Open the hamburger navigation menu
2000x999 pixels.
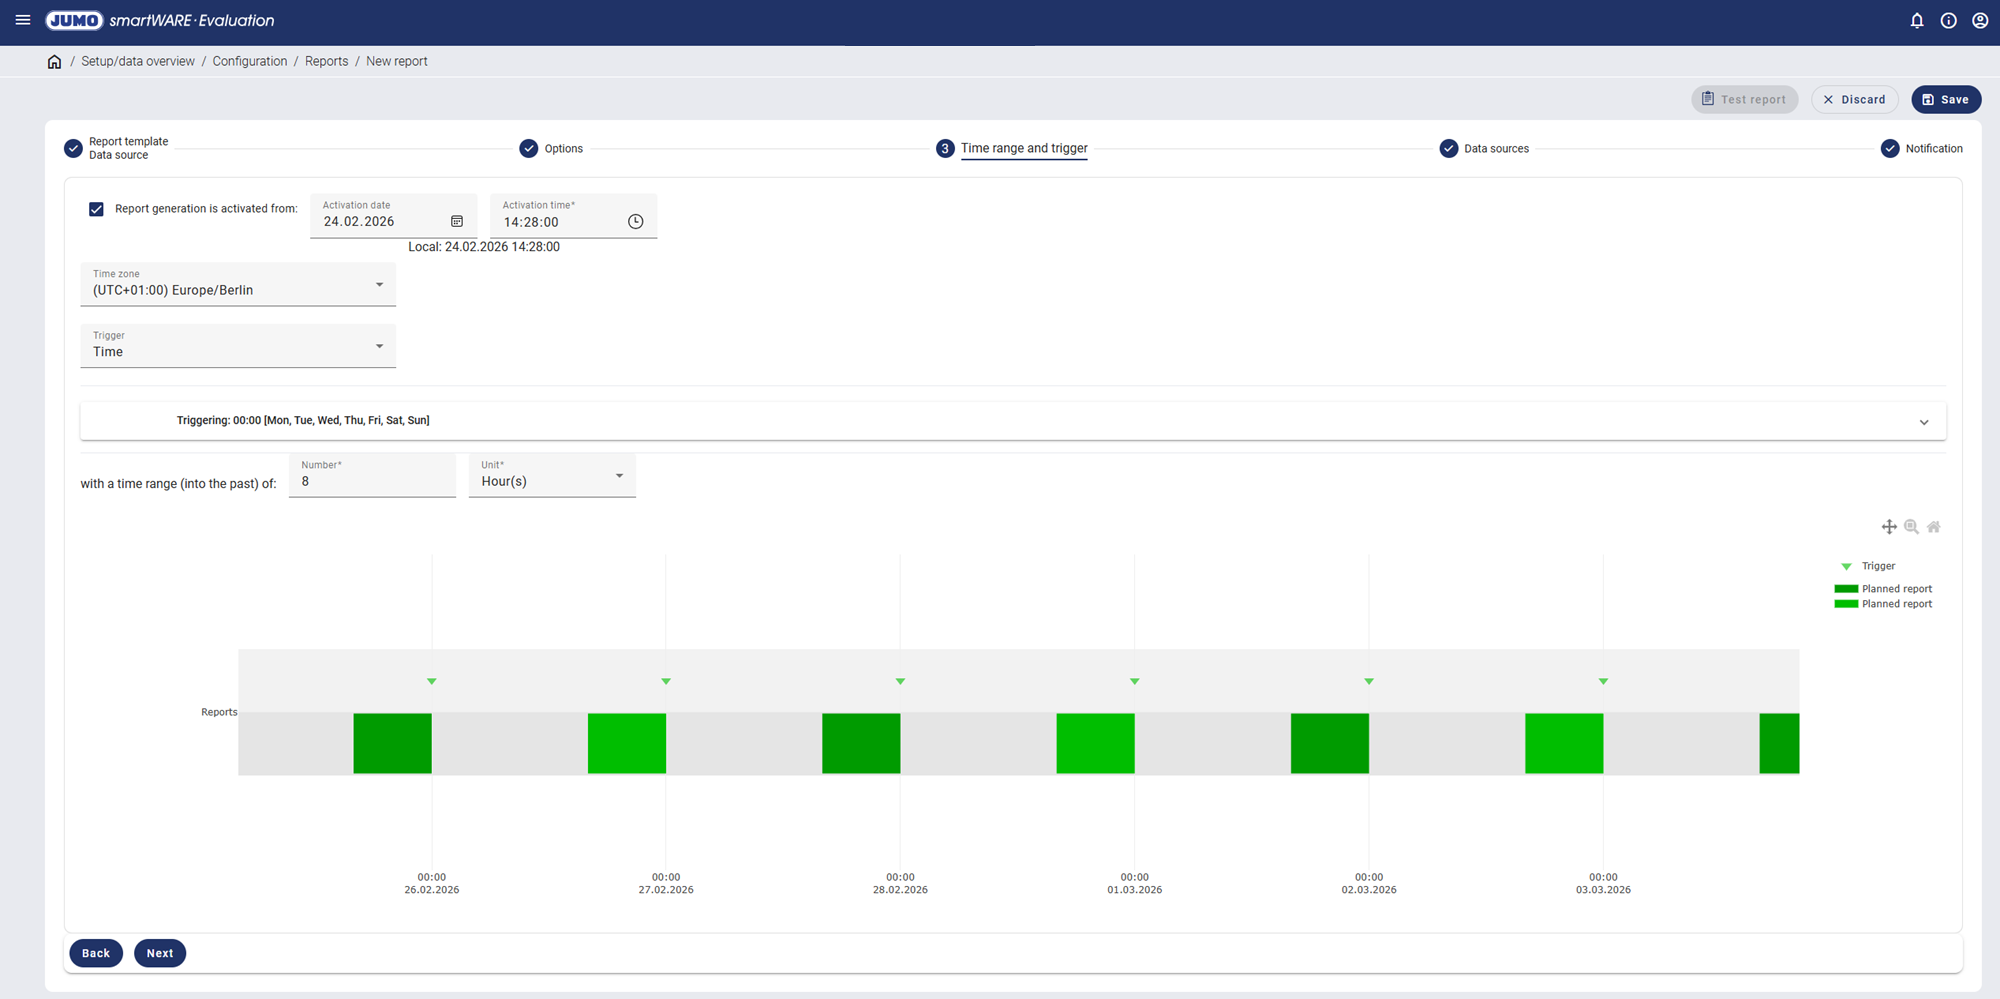(23, 20)
